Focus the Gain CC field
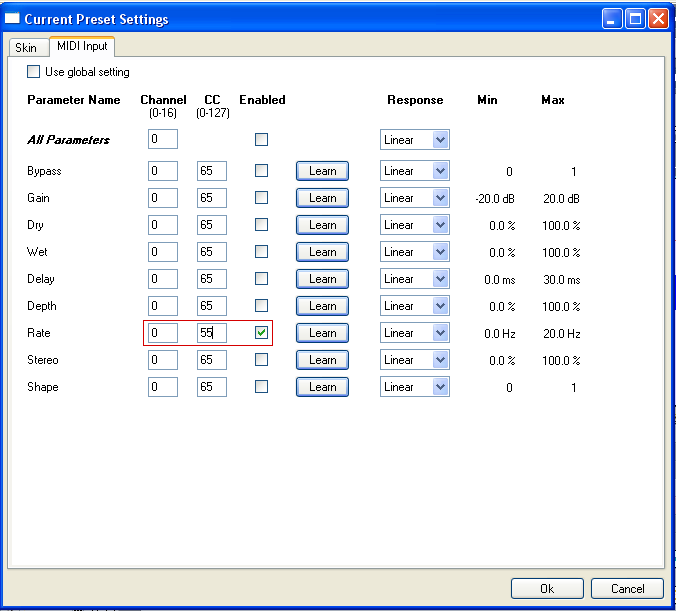This screenshot has height=611, width=676. coord(212,198)
